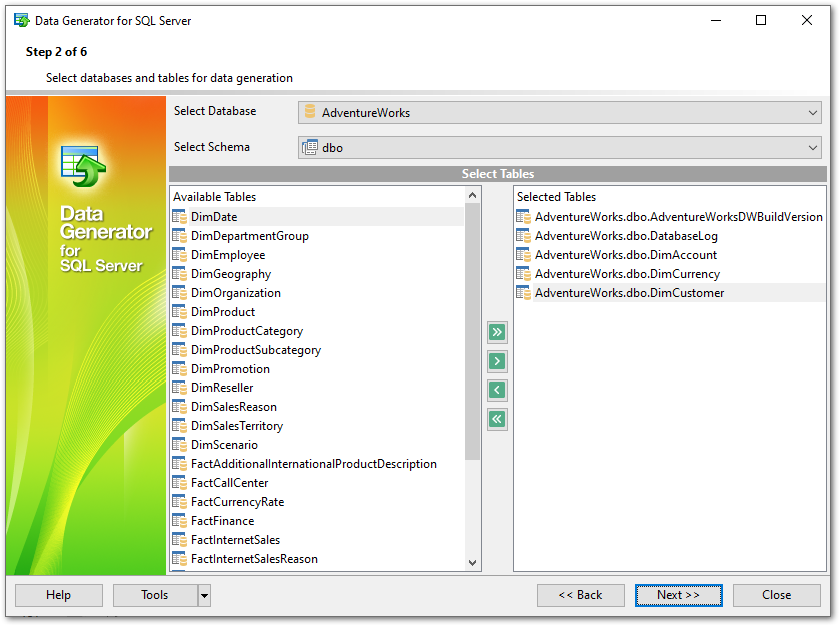840x626 pixels.
Task: Click the add selected table arrow button
Action: tap(497, 361)
